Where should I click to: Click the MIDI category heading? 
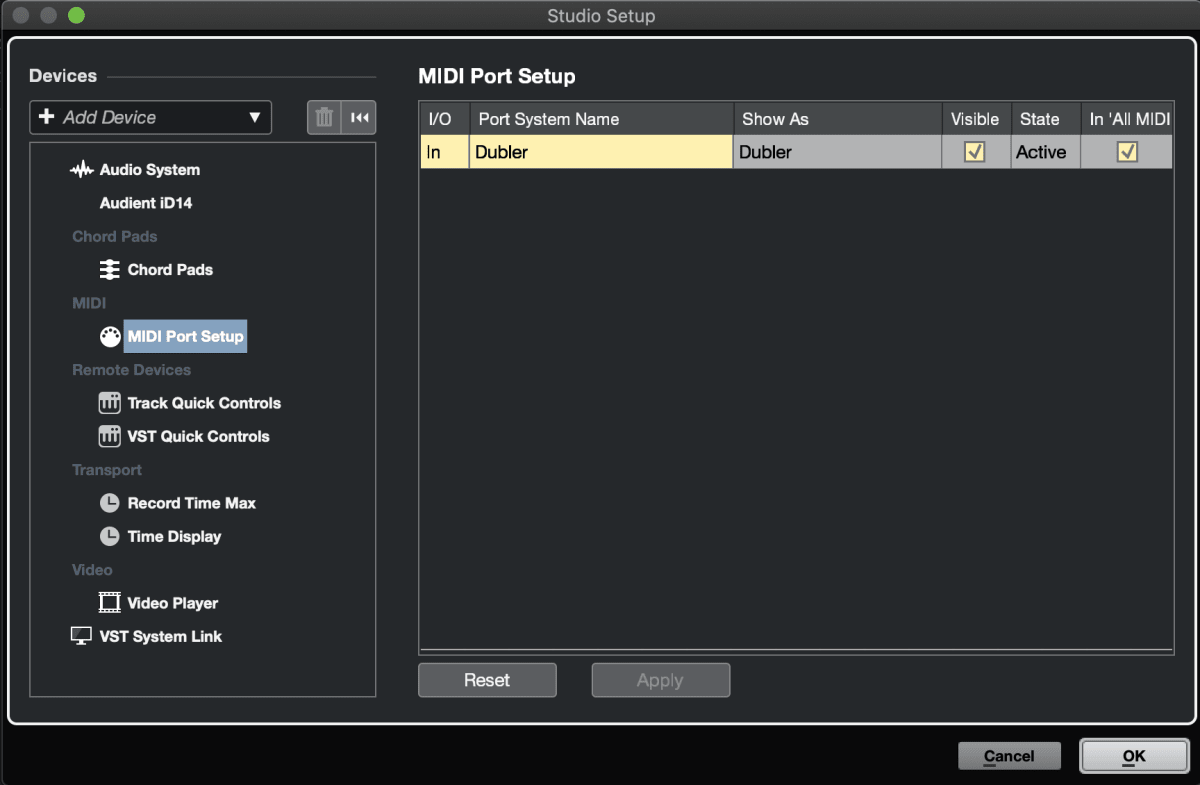[x=89, y=303]
